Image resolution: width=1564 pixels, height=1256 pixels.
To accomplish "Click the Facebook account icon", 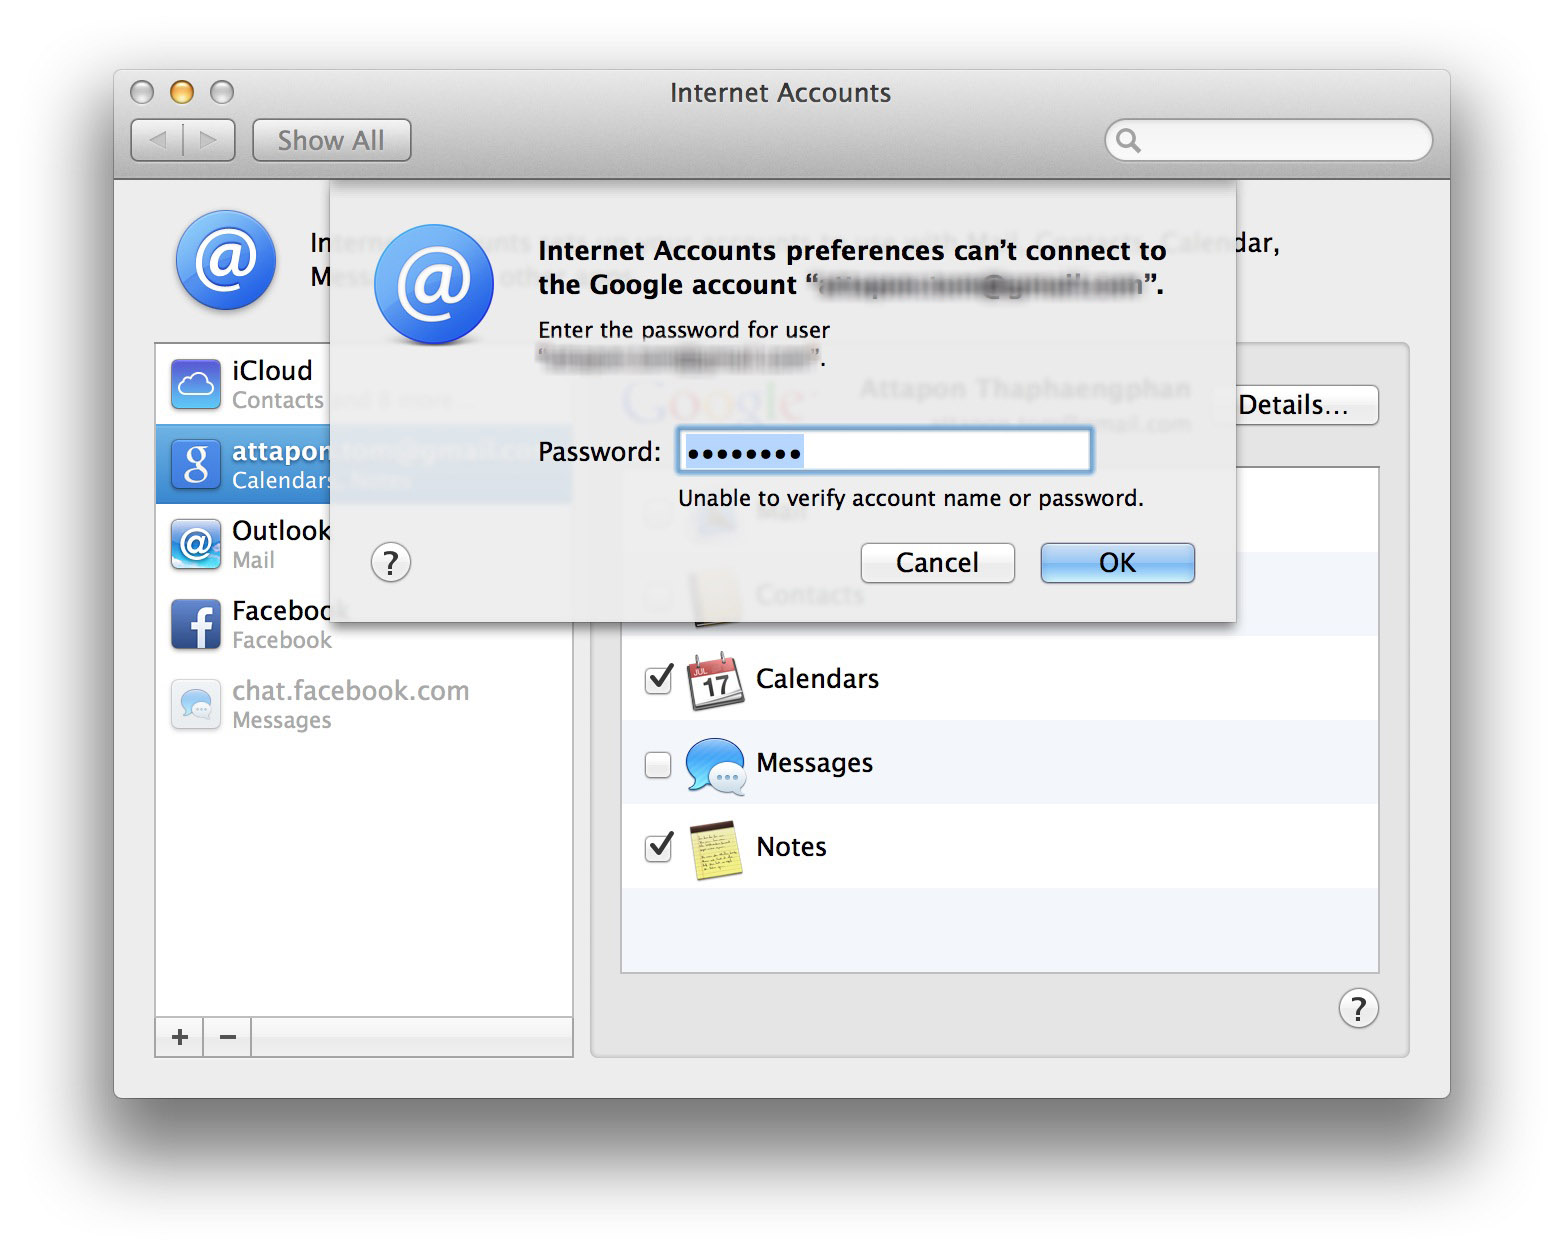I will 196,625.
